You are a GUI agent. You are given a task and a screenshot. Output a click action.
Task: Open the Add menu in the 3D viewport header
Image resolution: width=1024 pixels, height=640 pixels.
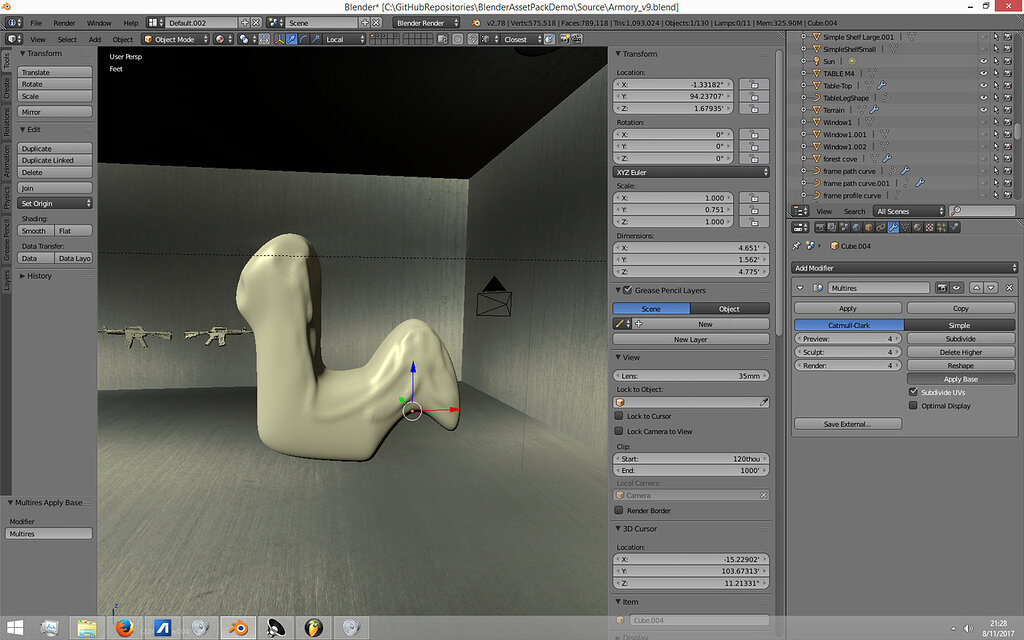pyautogui.click(x=95, y=39)
